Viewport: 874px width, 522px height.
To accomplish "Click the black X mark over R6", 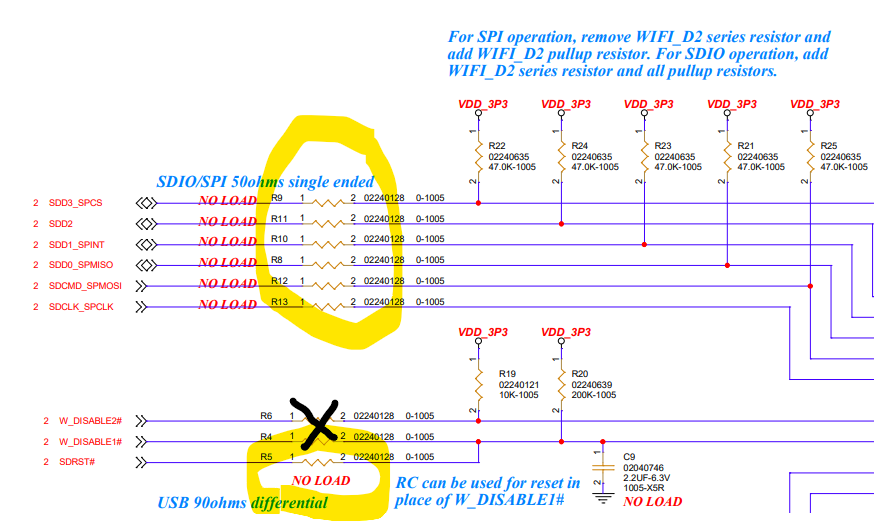I will point(319,424).
